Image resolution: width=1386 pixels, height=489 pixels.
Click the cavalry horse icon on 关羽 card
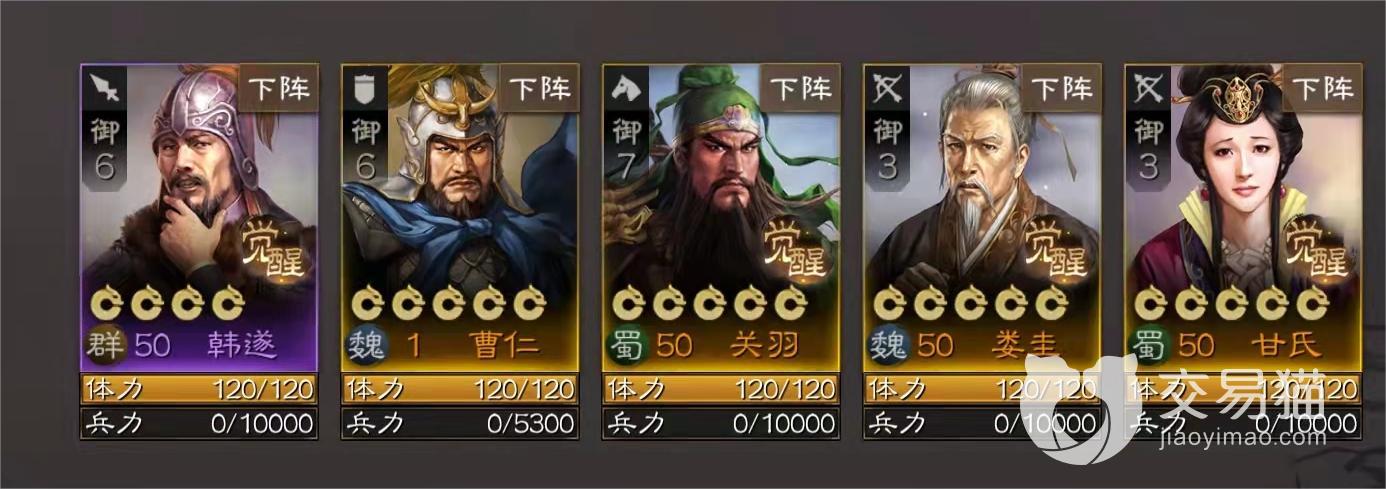(x=626, y=88)
